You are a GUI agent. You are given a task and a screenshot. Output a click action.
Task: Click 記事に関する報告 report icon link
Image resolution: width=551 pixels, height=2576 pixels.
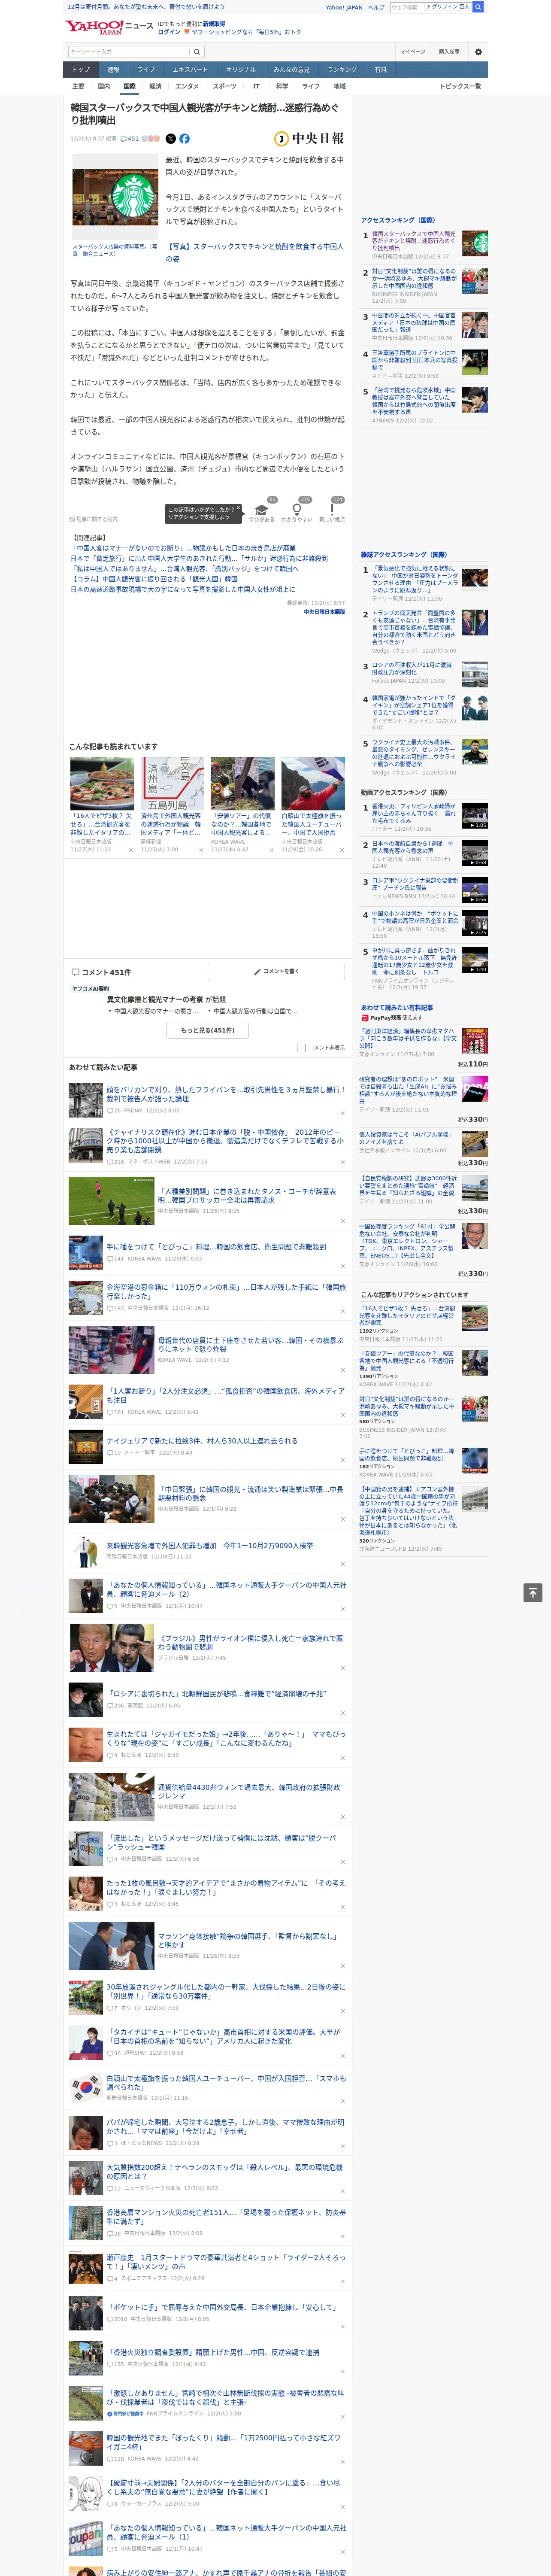(x=94, y=519)
